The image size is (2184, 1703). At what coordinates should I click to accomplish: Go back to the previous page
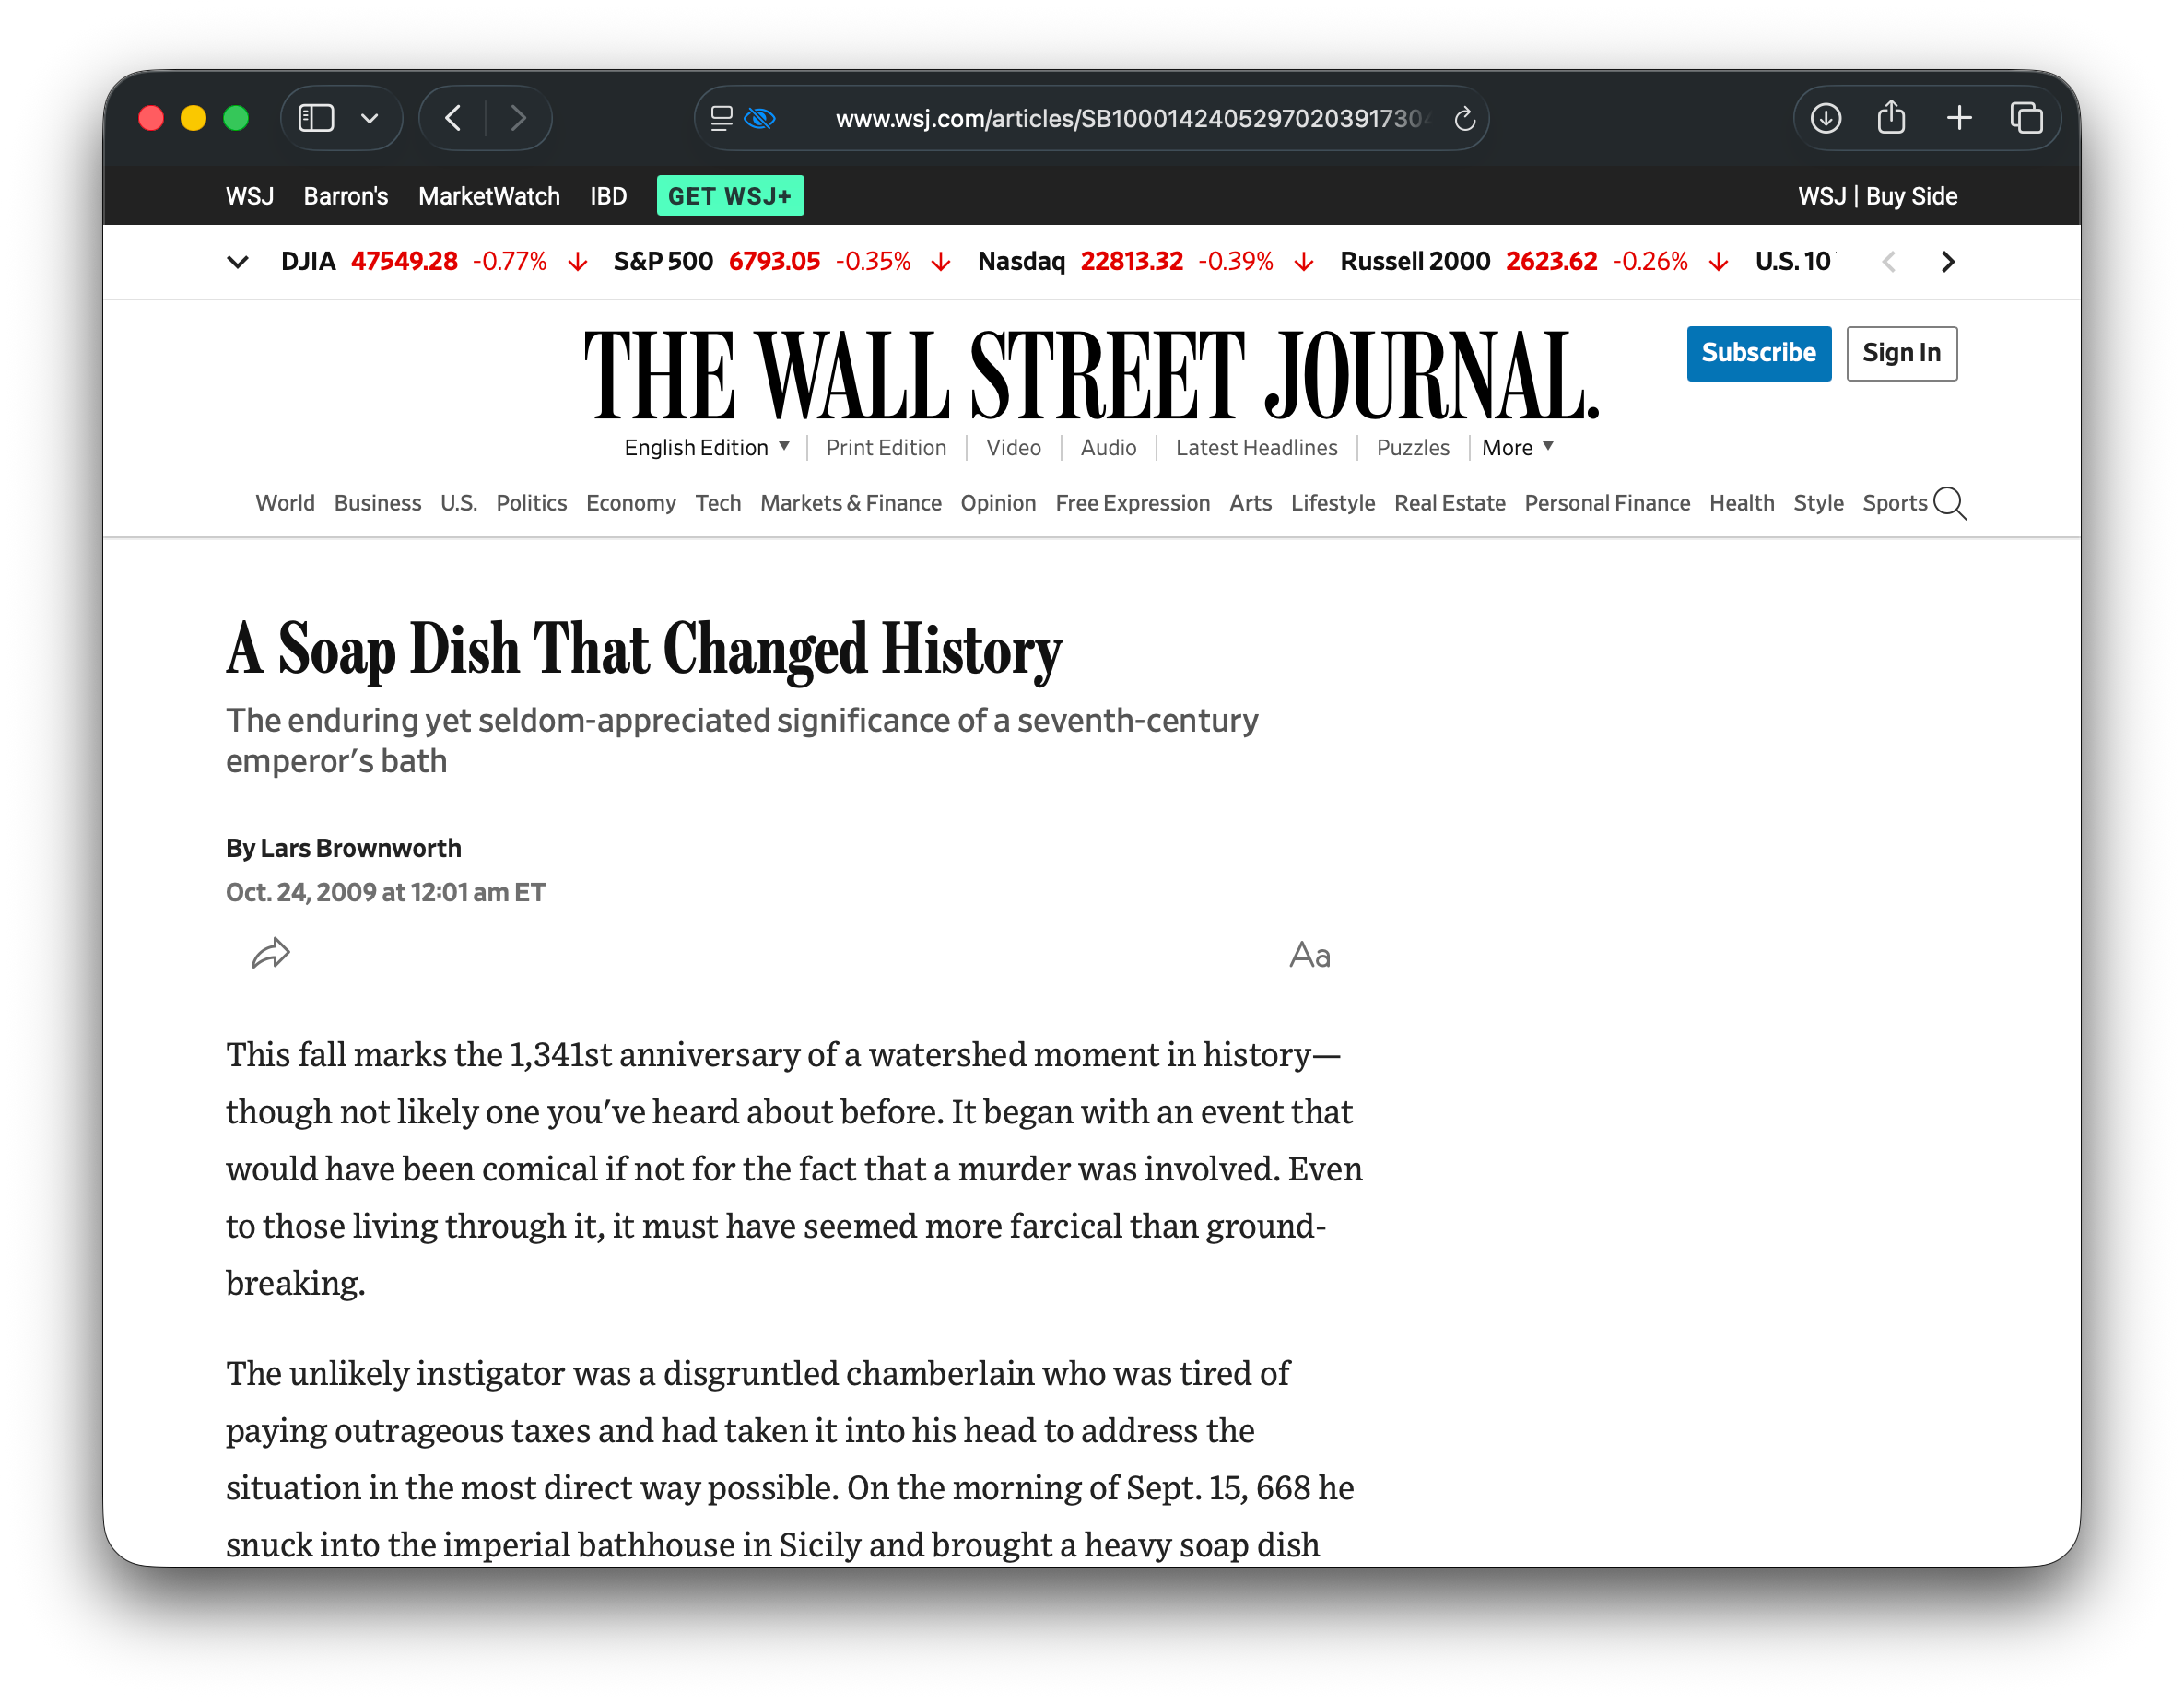tap(453, 118)
